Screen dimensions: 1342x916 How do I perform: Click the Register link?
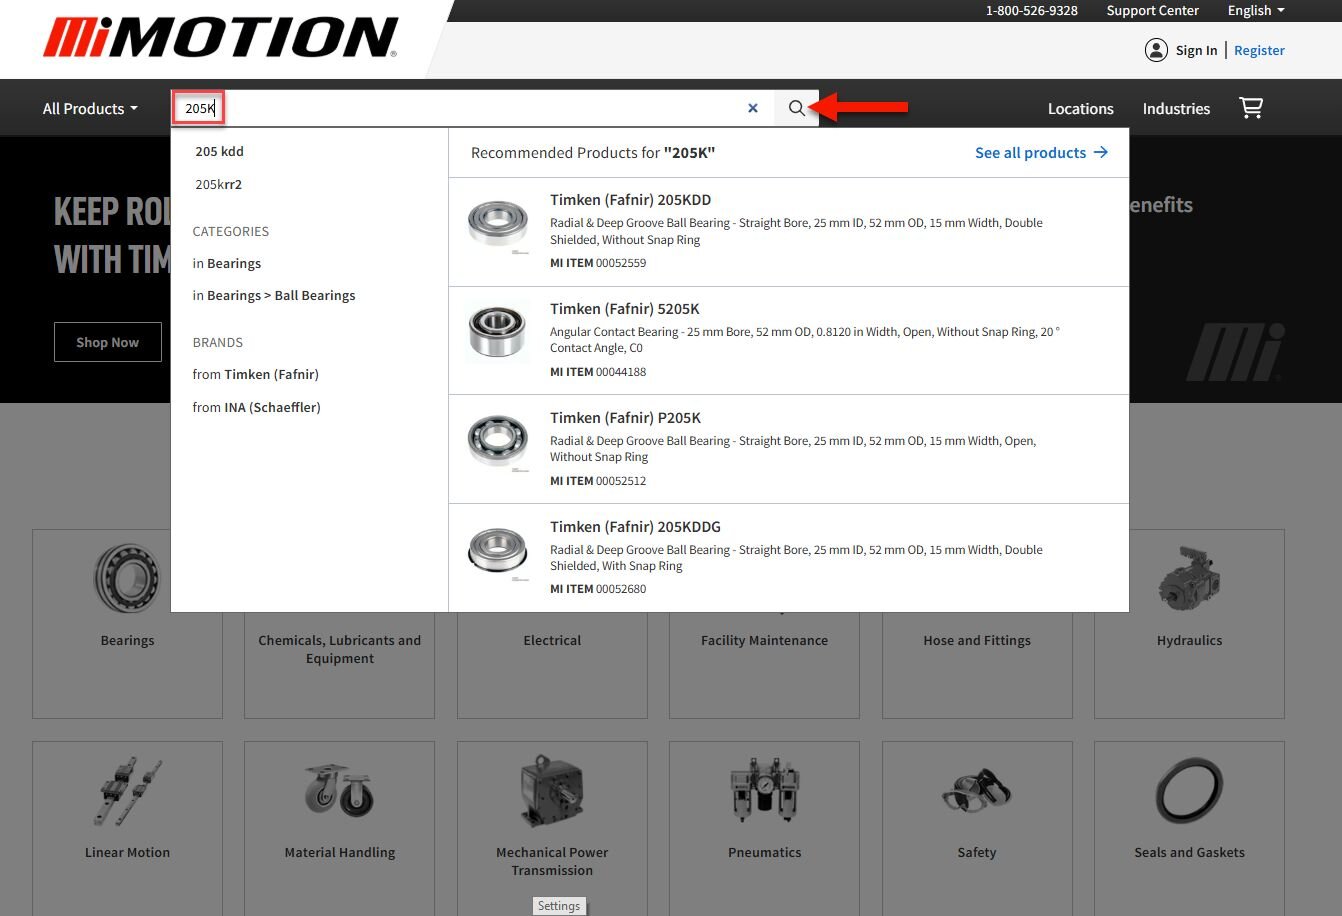pyautogui.click(x=1259, y=50)
